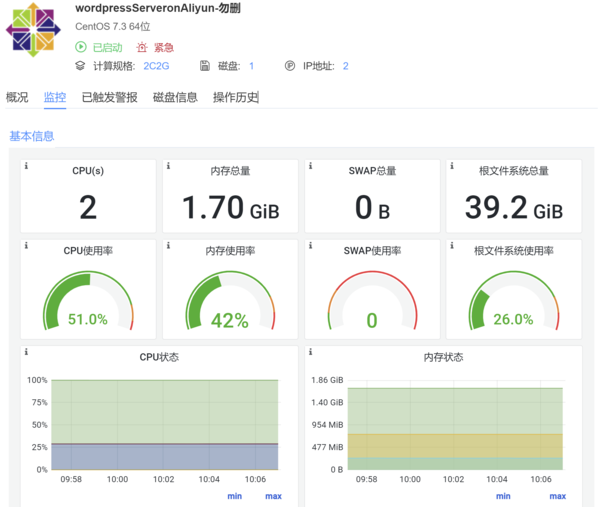Click the info icon on 根文件系统总量 panel
Screen dimensions: 600x507
click(453, 165)
